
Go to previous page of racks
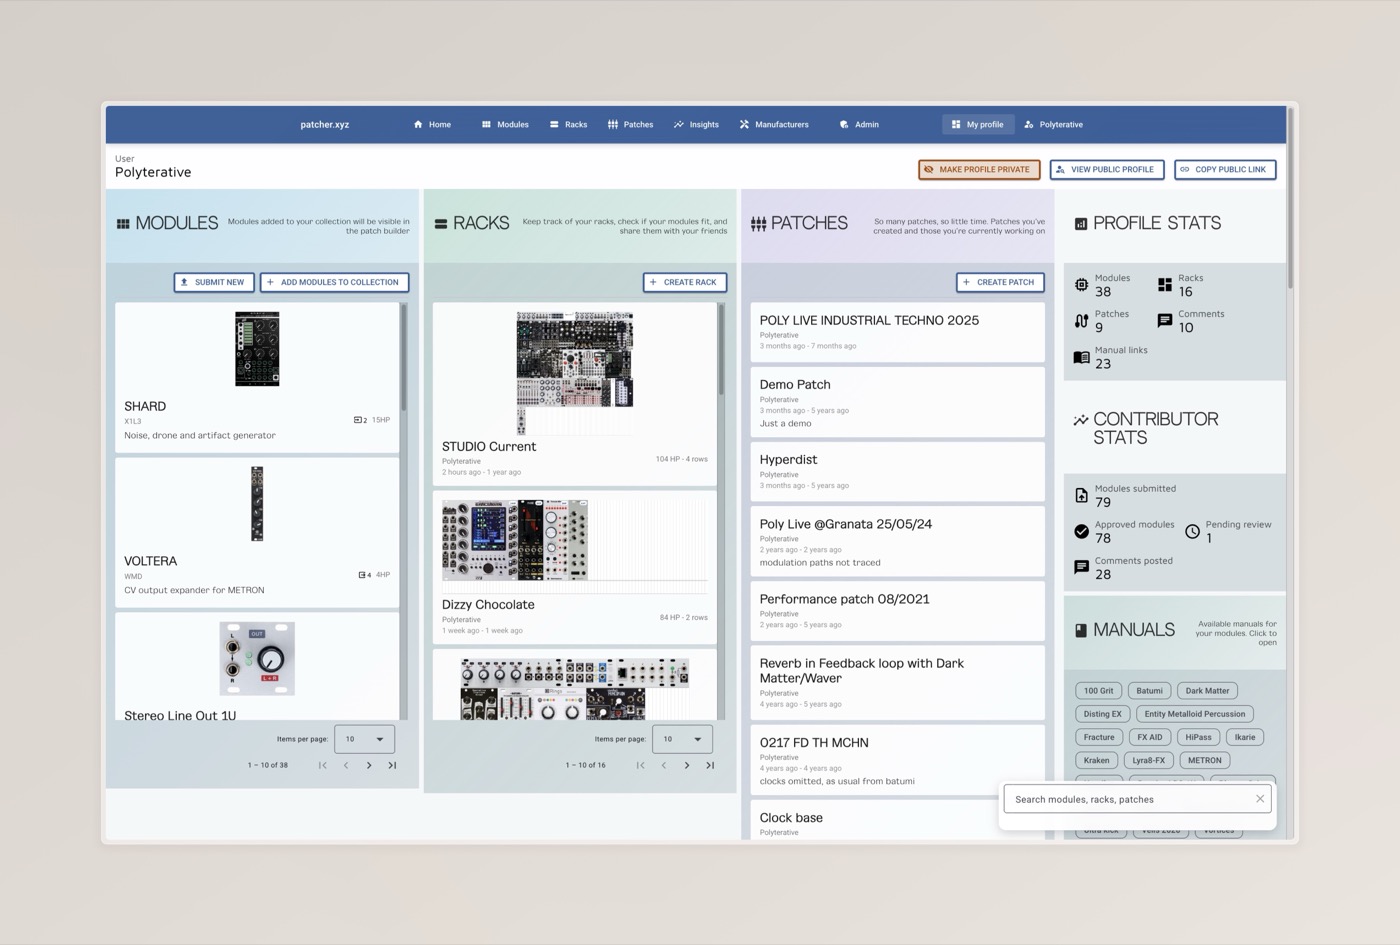[x=664, y=765]
